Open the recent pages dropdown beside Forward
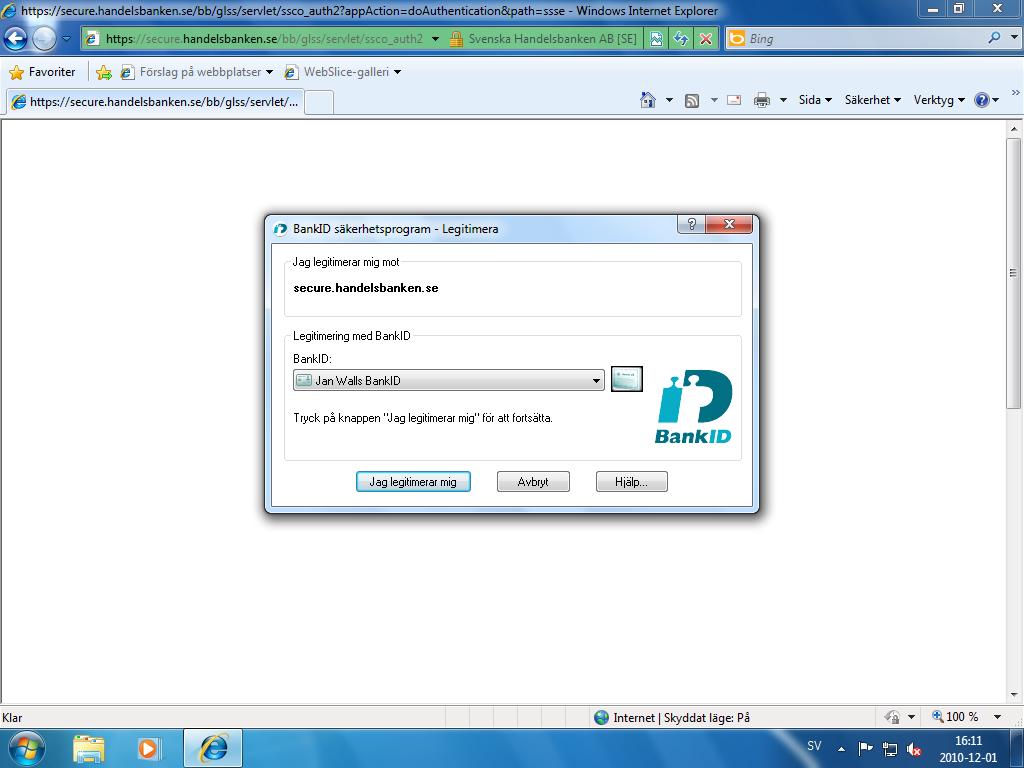The width and height of the screenshot is (1024, 768). tap(66, 39)
